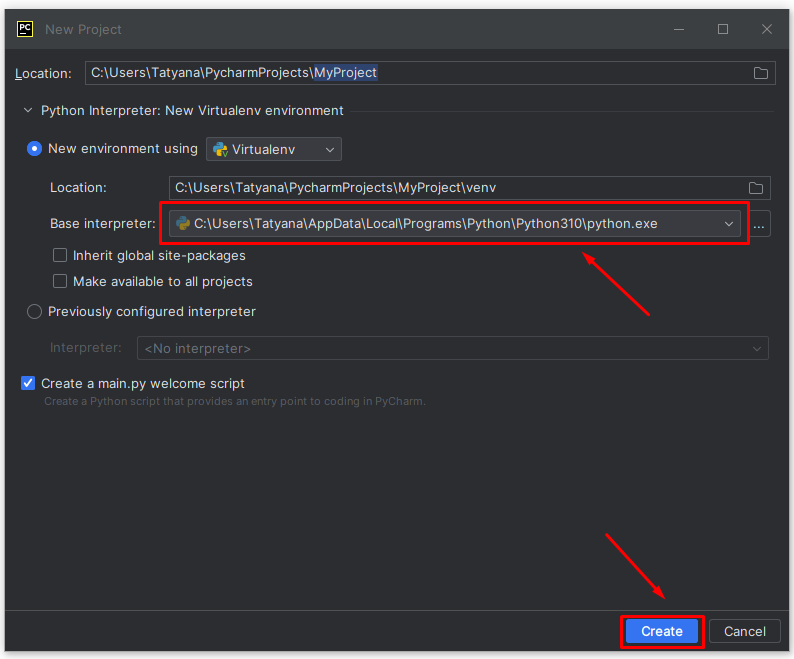
Task: Open the disabled Interpreter combo box
Action: [x=453, y=348]
